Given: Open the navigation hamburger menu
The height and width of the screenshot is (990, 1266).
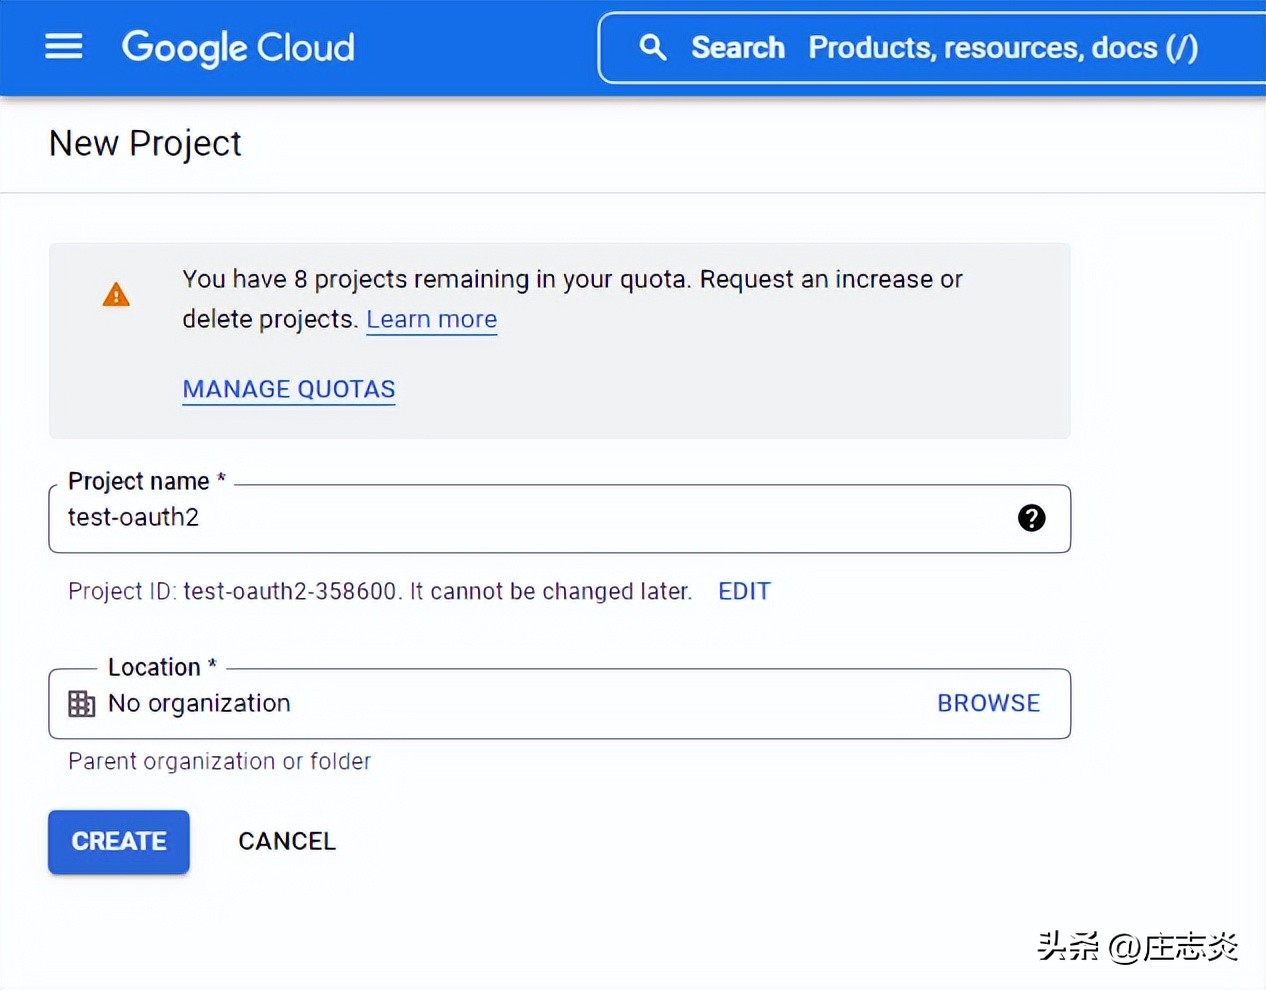Looking at the screenshot, I should pyautogui.click(x=63, y=46).
